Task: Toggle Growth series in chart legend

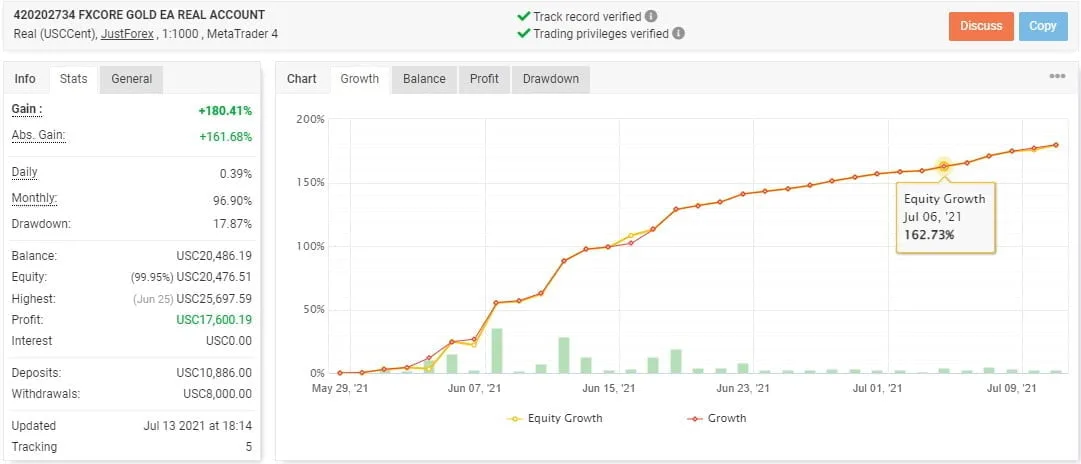Action: tap(716, 418)
